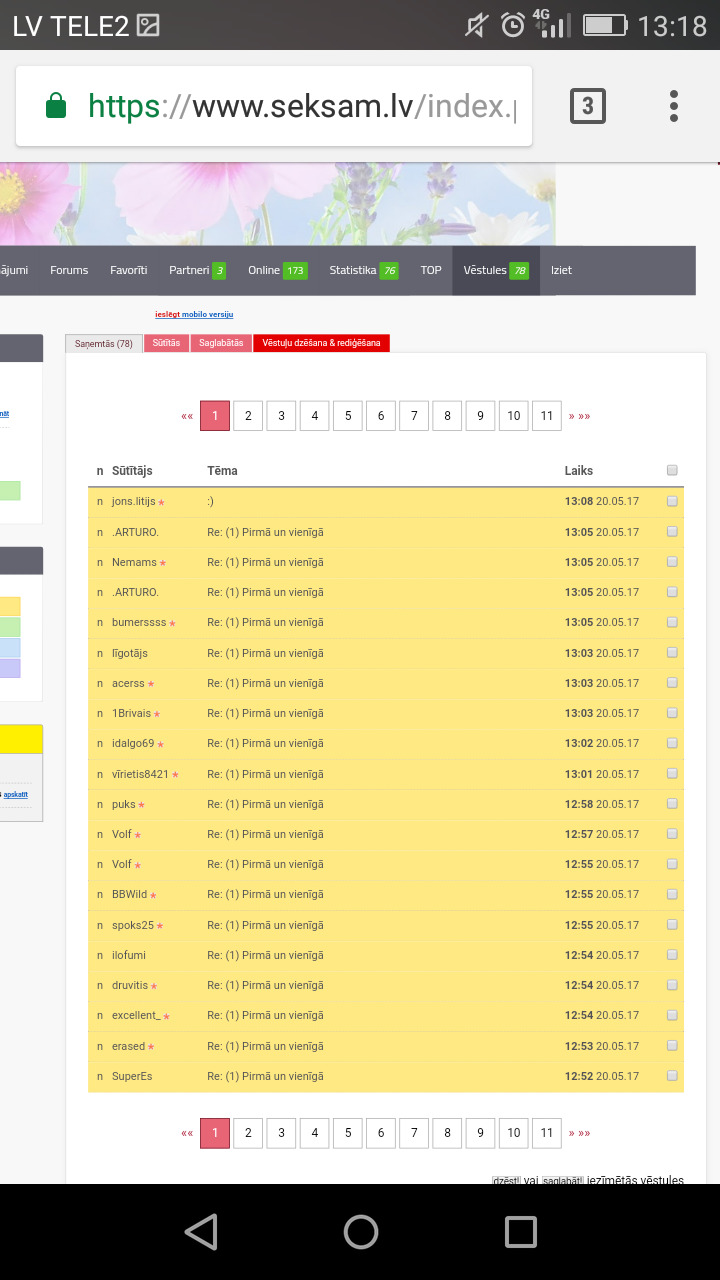Go to page 5 in top pagination
Image resolution: width=720 pixels, height=1280 pixels.
point(347,416)
